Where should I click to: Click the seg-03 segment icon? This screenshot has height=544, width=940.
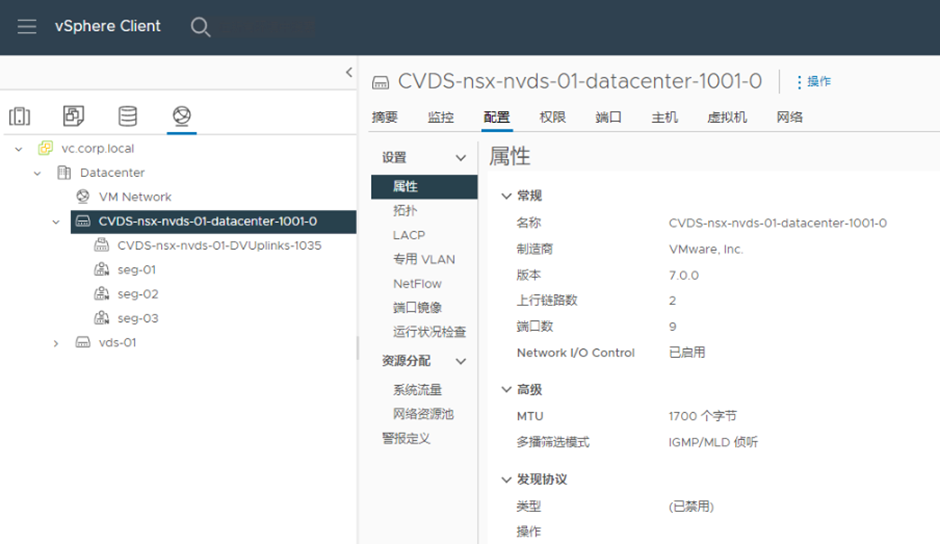point(102,318)
